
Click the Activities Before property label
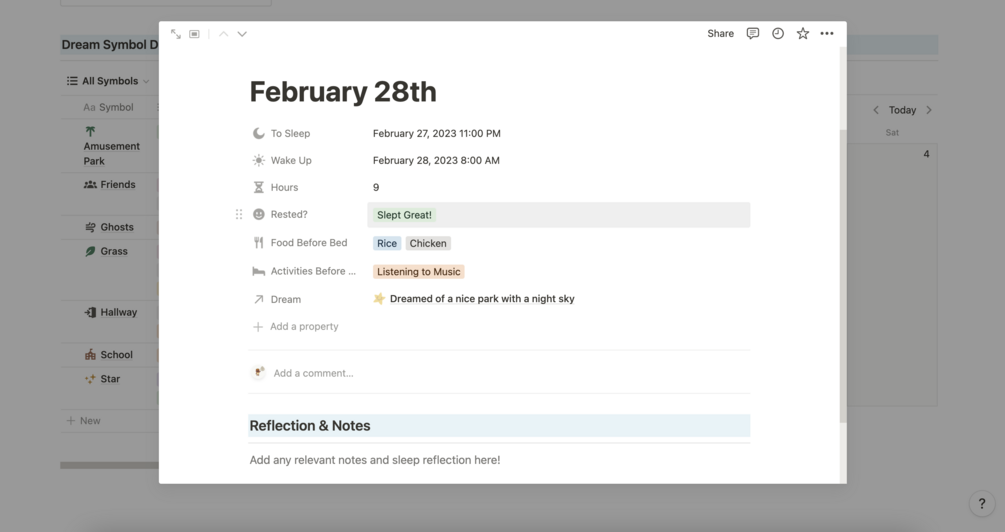tap(312, 271)
